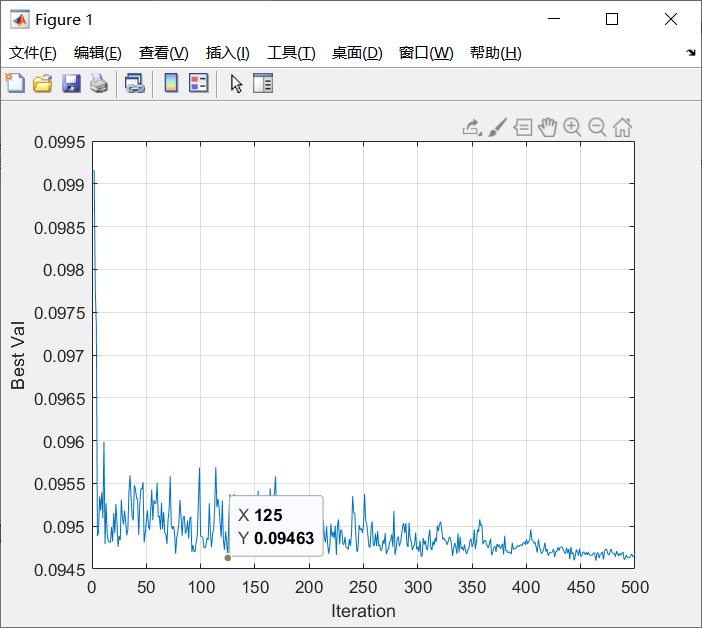Minimize the Figure 1 window
Viewport: 702px width, 628px height.
click(554, 19)
